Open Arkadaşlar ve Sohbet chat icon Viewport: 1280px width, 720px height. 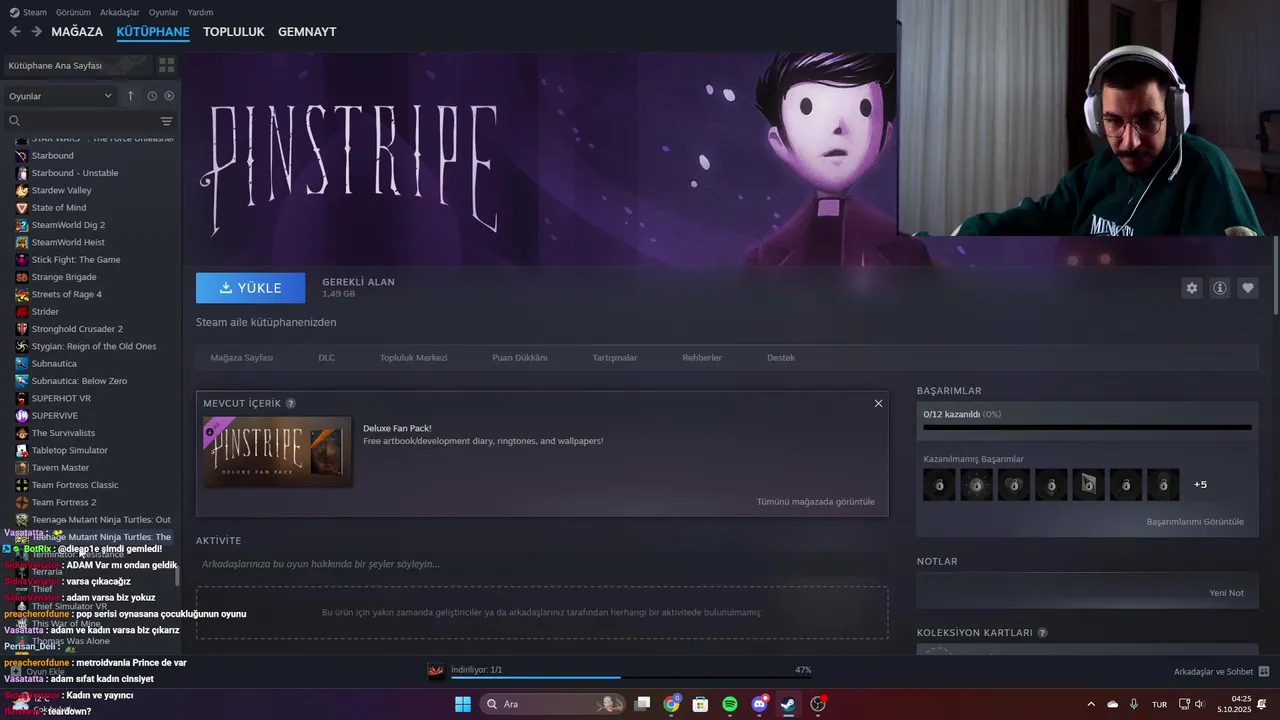pyautogui.click(x=1263, y=672)
